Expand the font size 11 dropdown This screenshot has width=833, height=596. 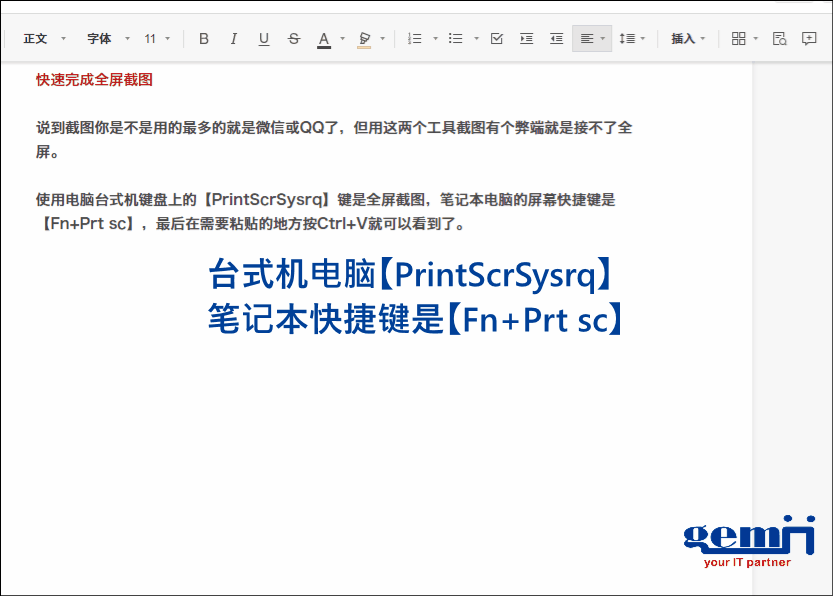pos(157,39)
